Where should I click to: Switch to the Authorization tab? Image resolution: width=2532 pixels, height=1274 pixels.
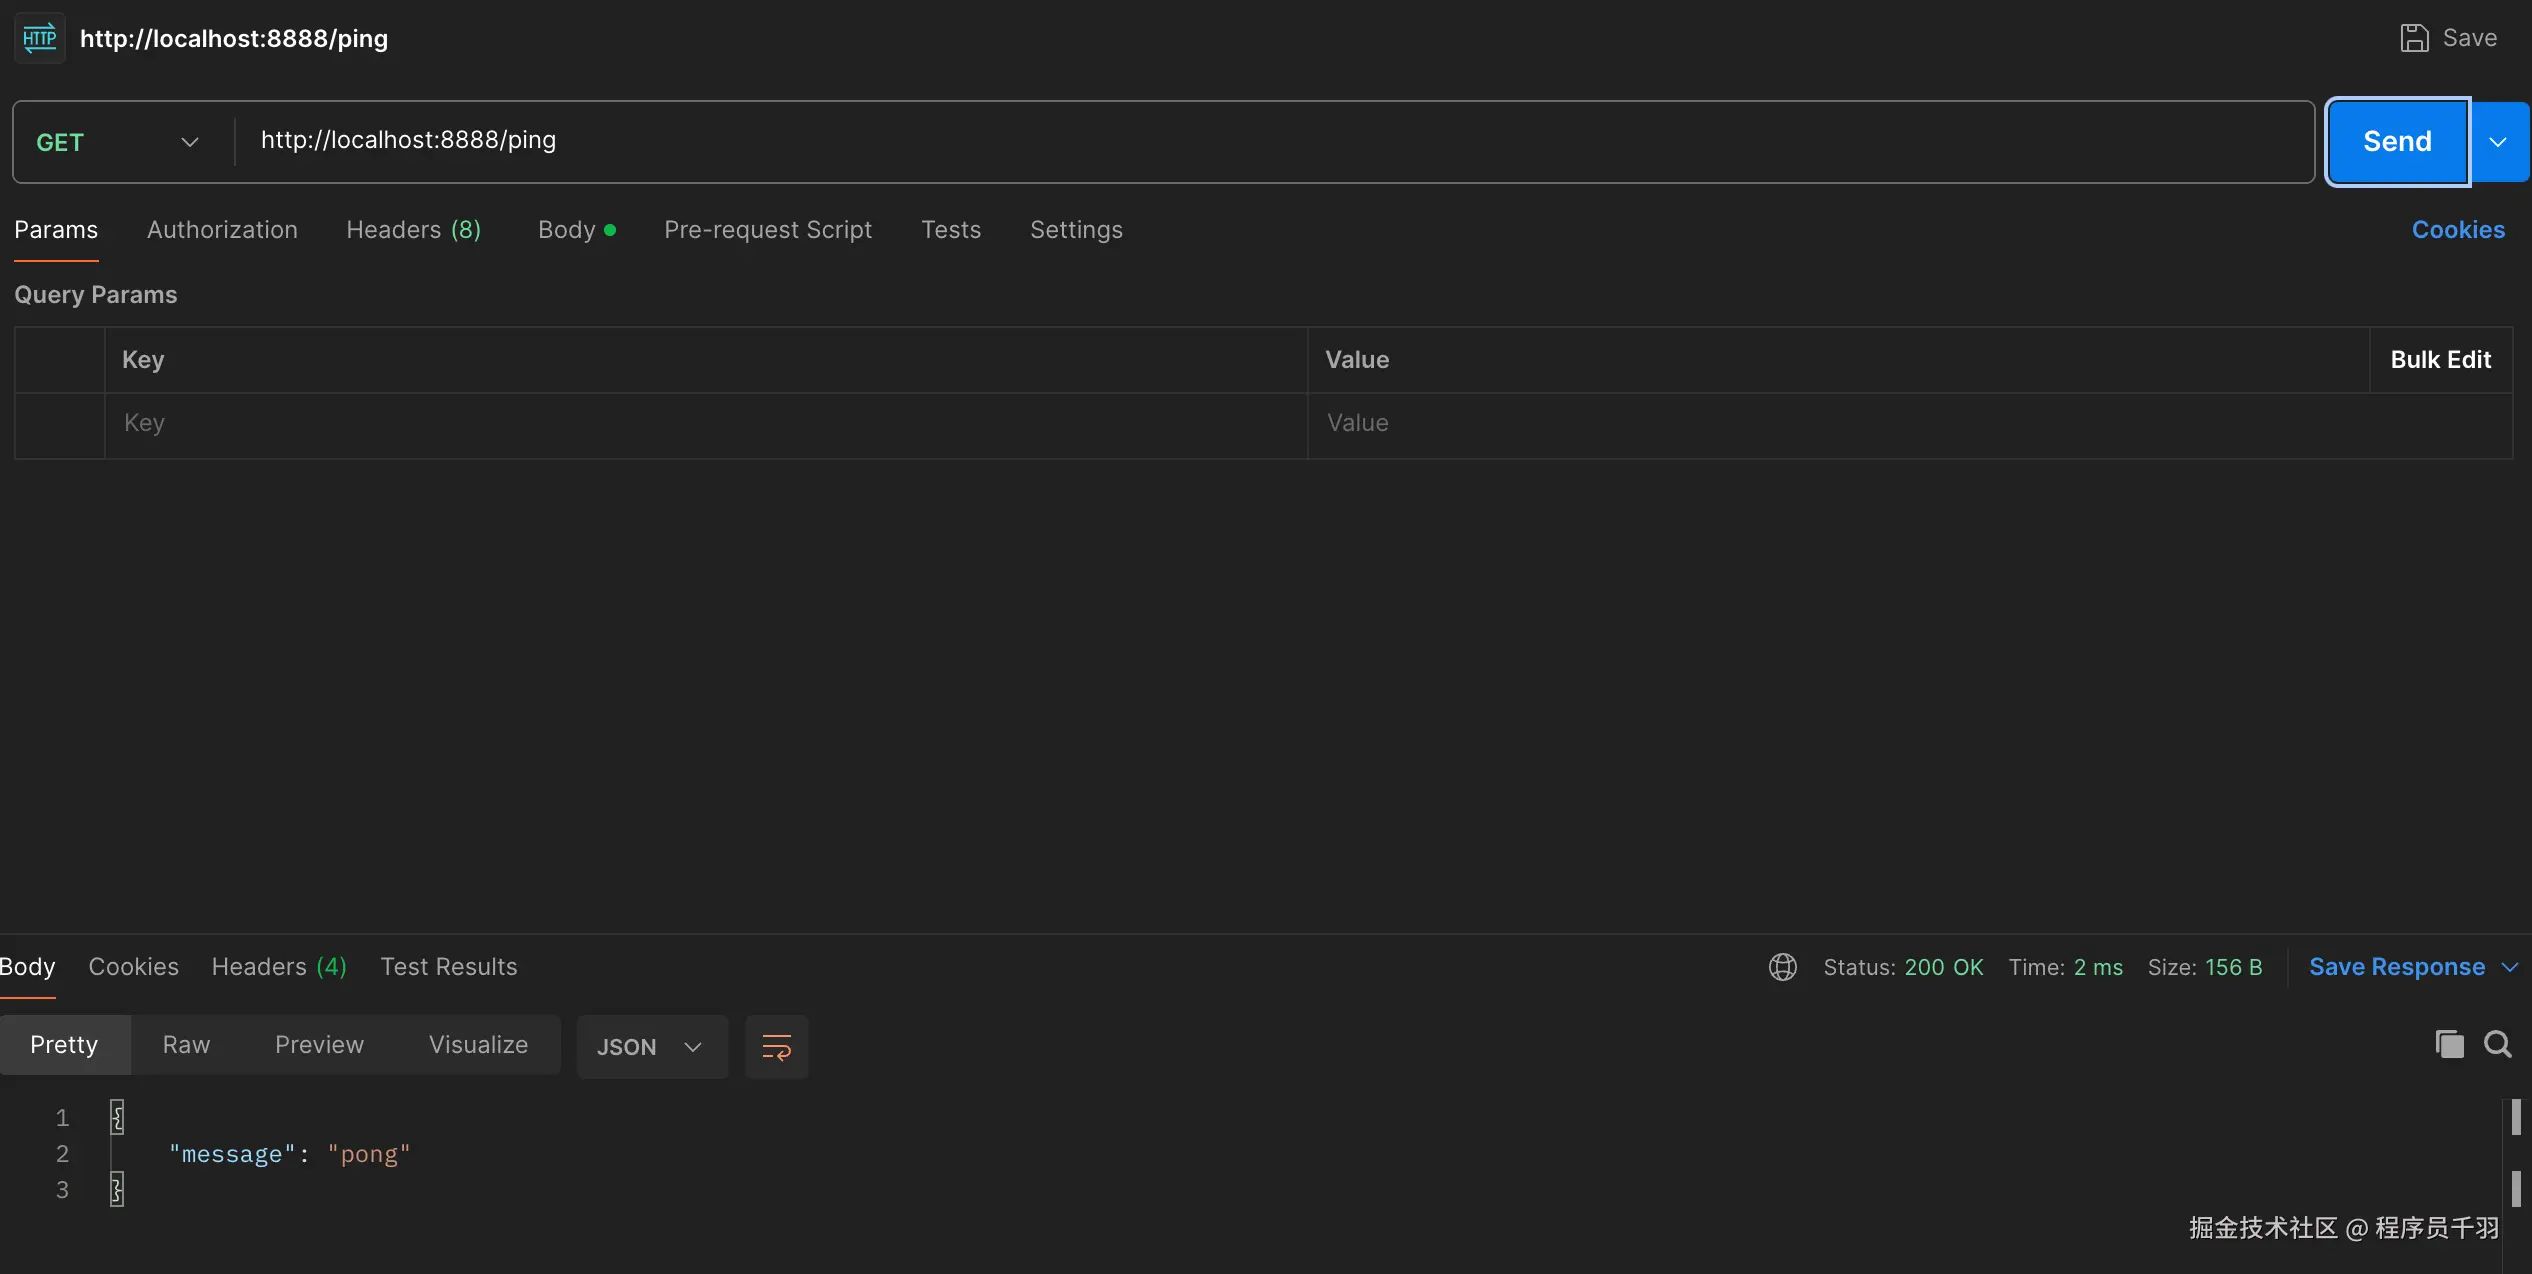click(x=222, y=230)
